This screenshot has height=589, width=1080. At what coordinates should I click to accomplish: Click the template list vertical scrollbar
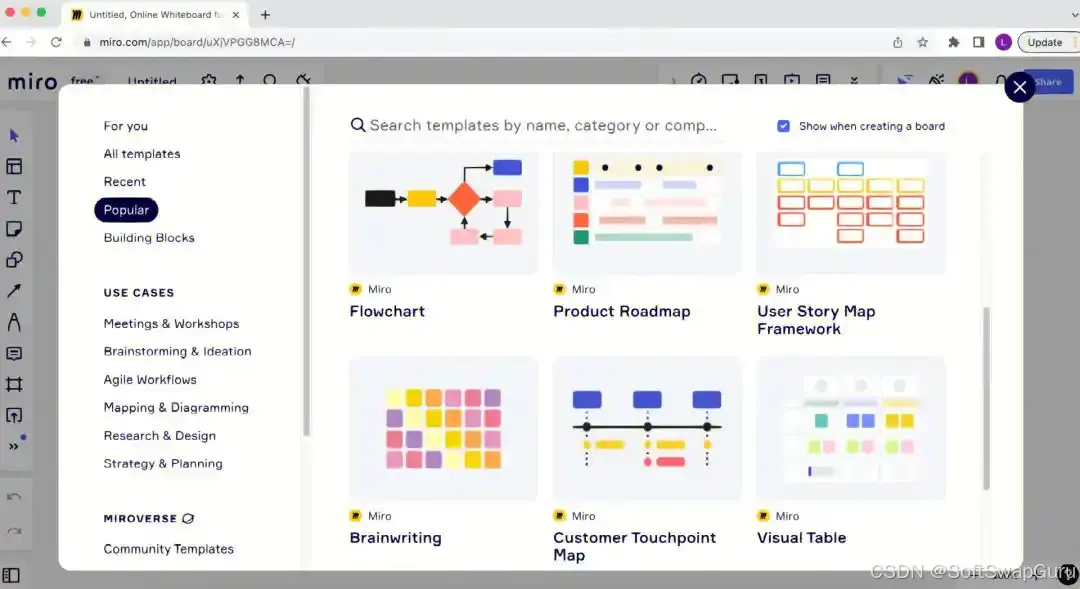tap(986, 398)
